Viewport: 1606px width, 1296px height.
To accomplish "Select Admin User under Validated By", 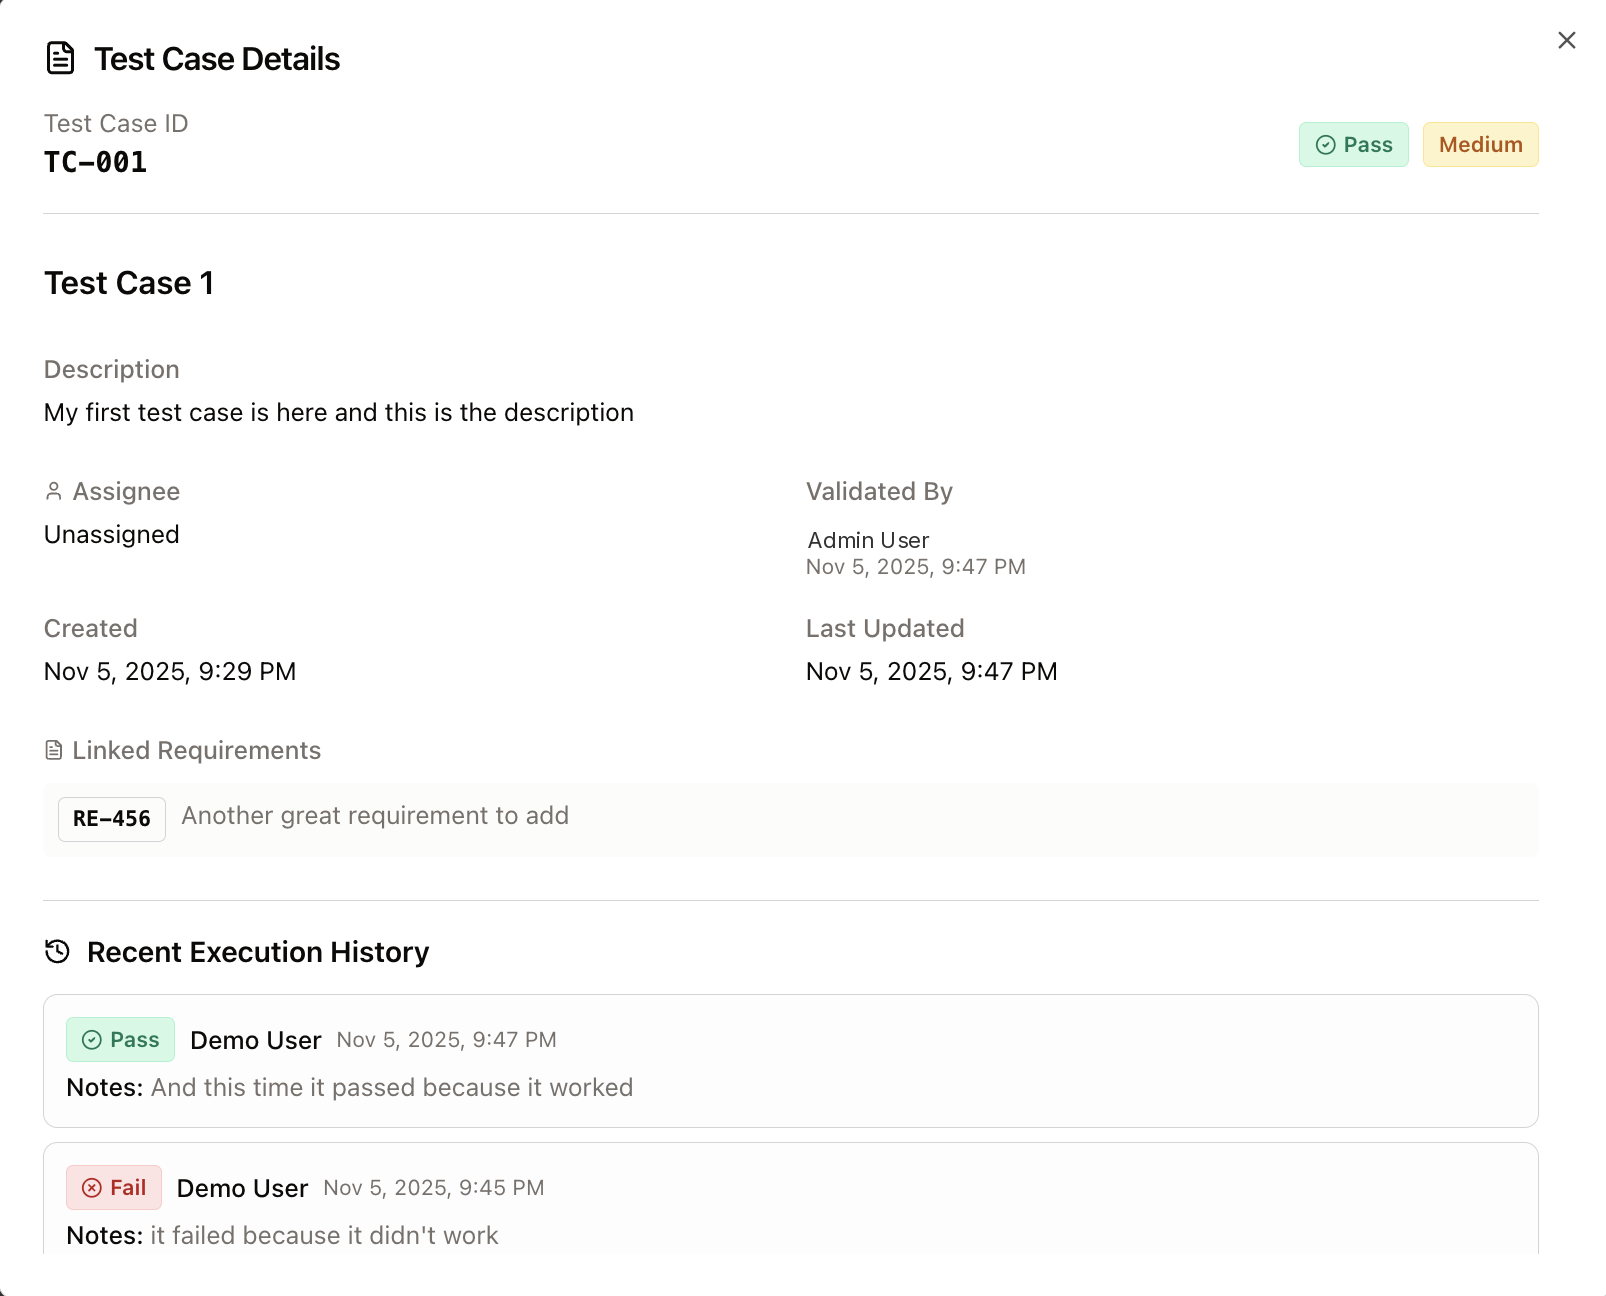I will (x=868, y=539).
